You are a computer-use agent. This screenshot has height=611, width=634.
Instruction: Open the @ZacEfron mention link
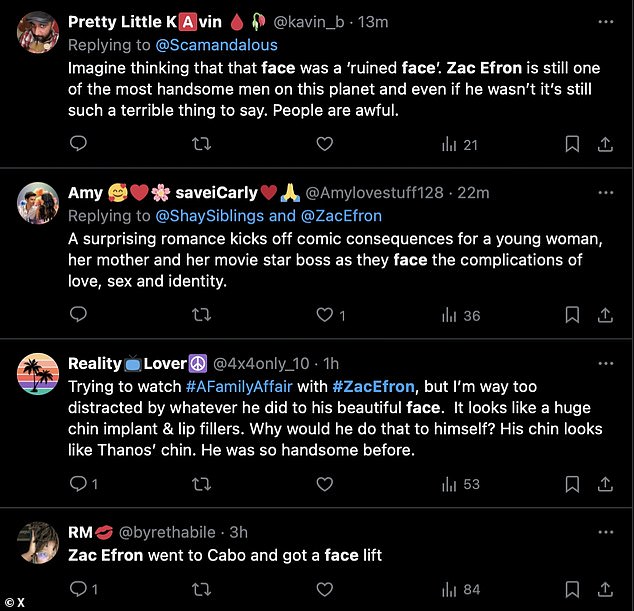point(341,216)
